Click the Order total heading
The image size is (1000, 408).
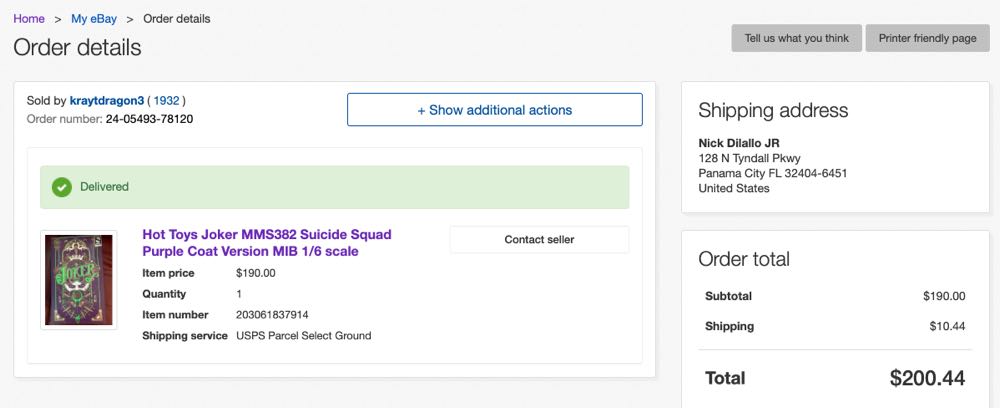click(743, 259)
